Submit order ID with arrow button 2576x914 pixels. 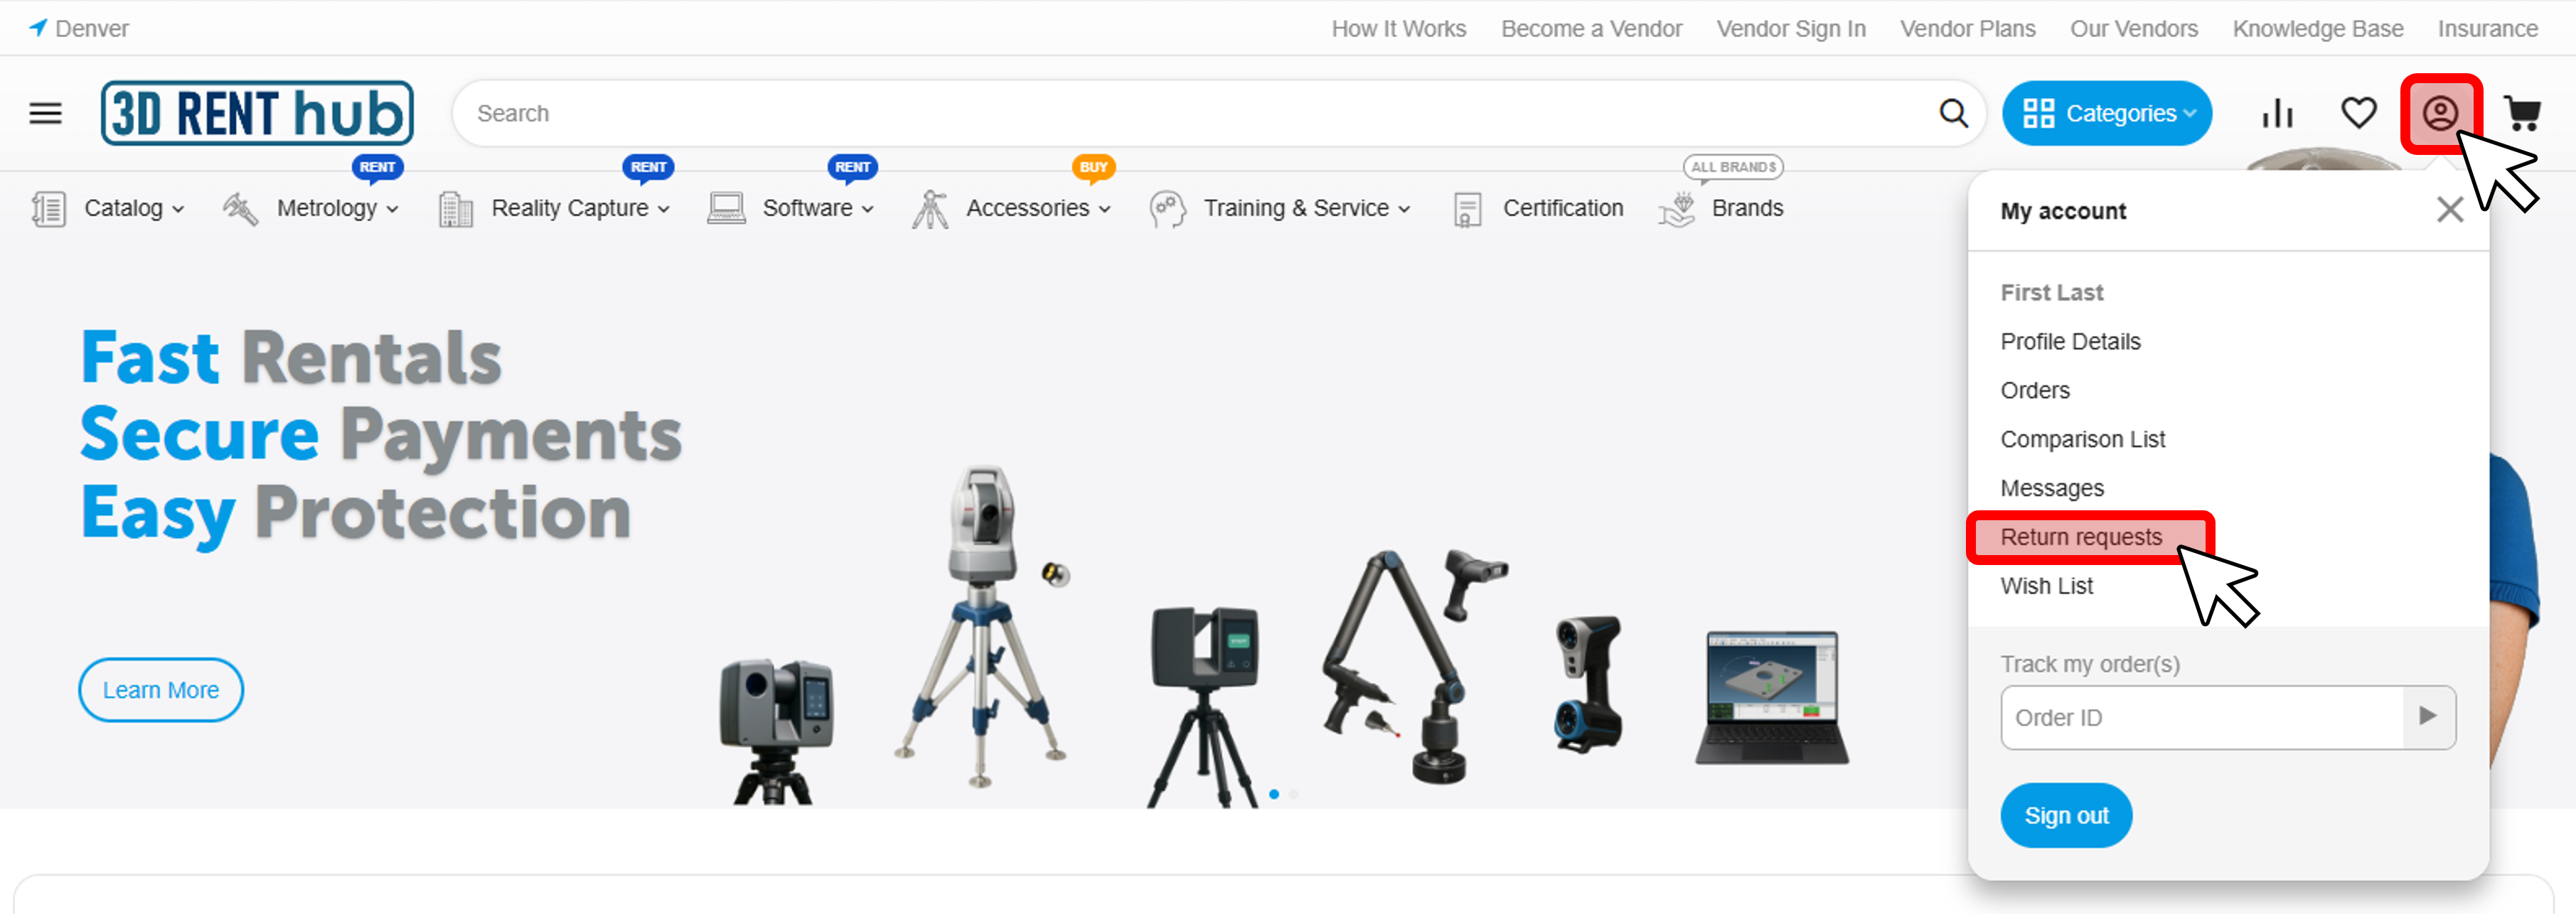(x=2427, y=716)
